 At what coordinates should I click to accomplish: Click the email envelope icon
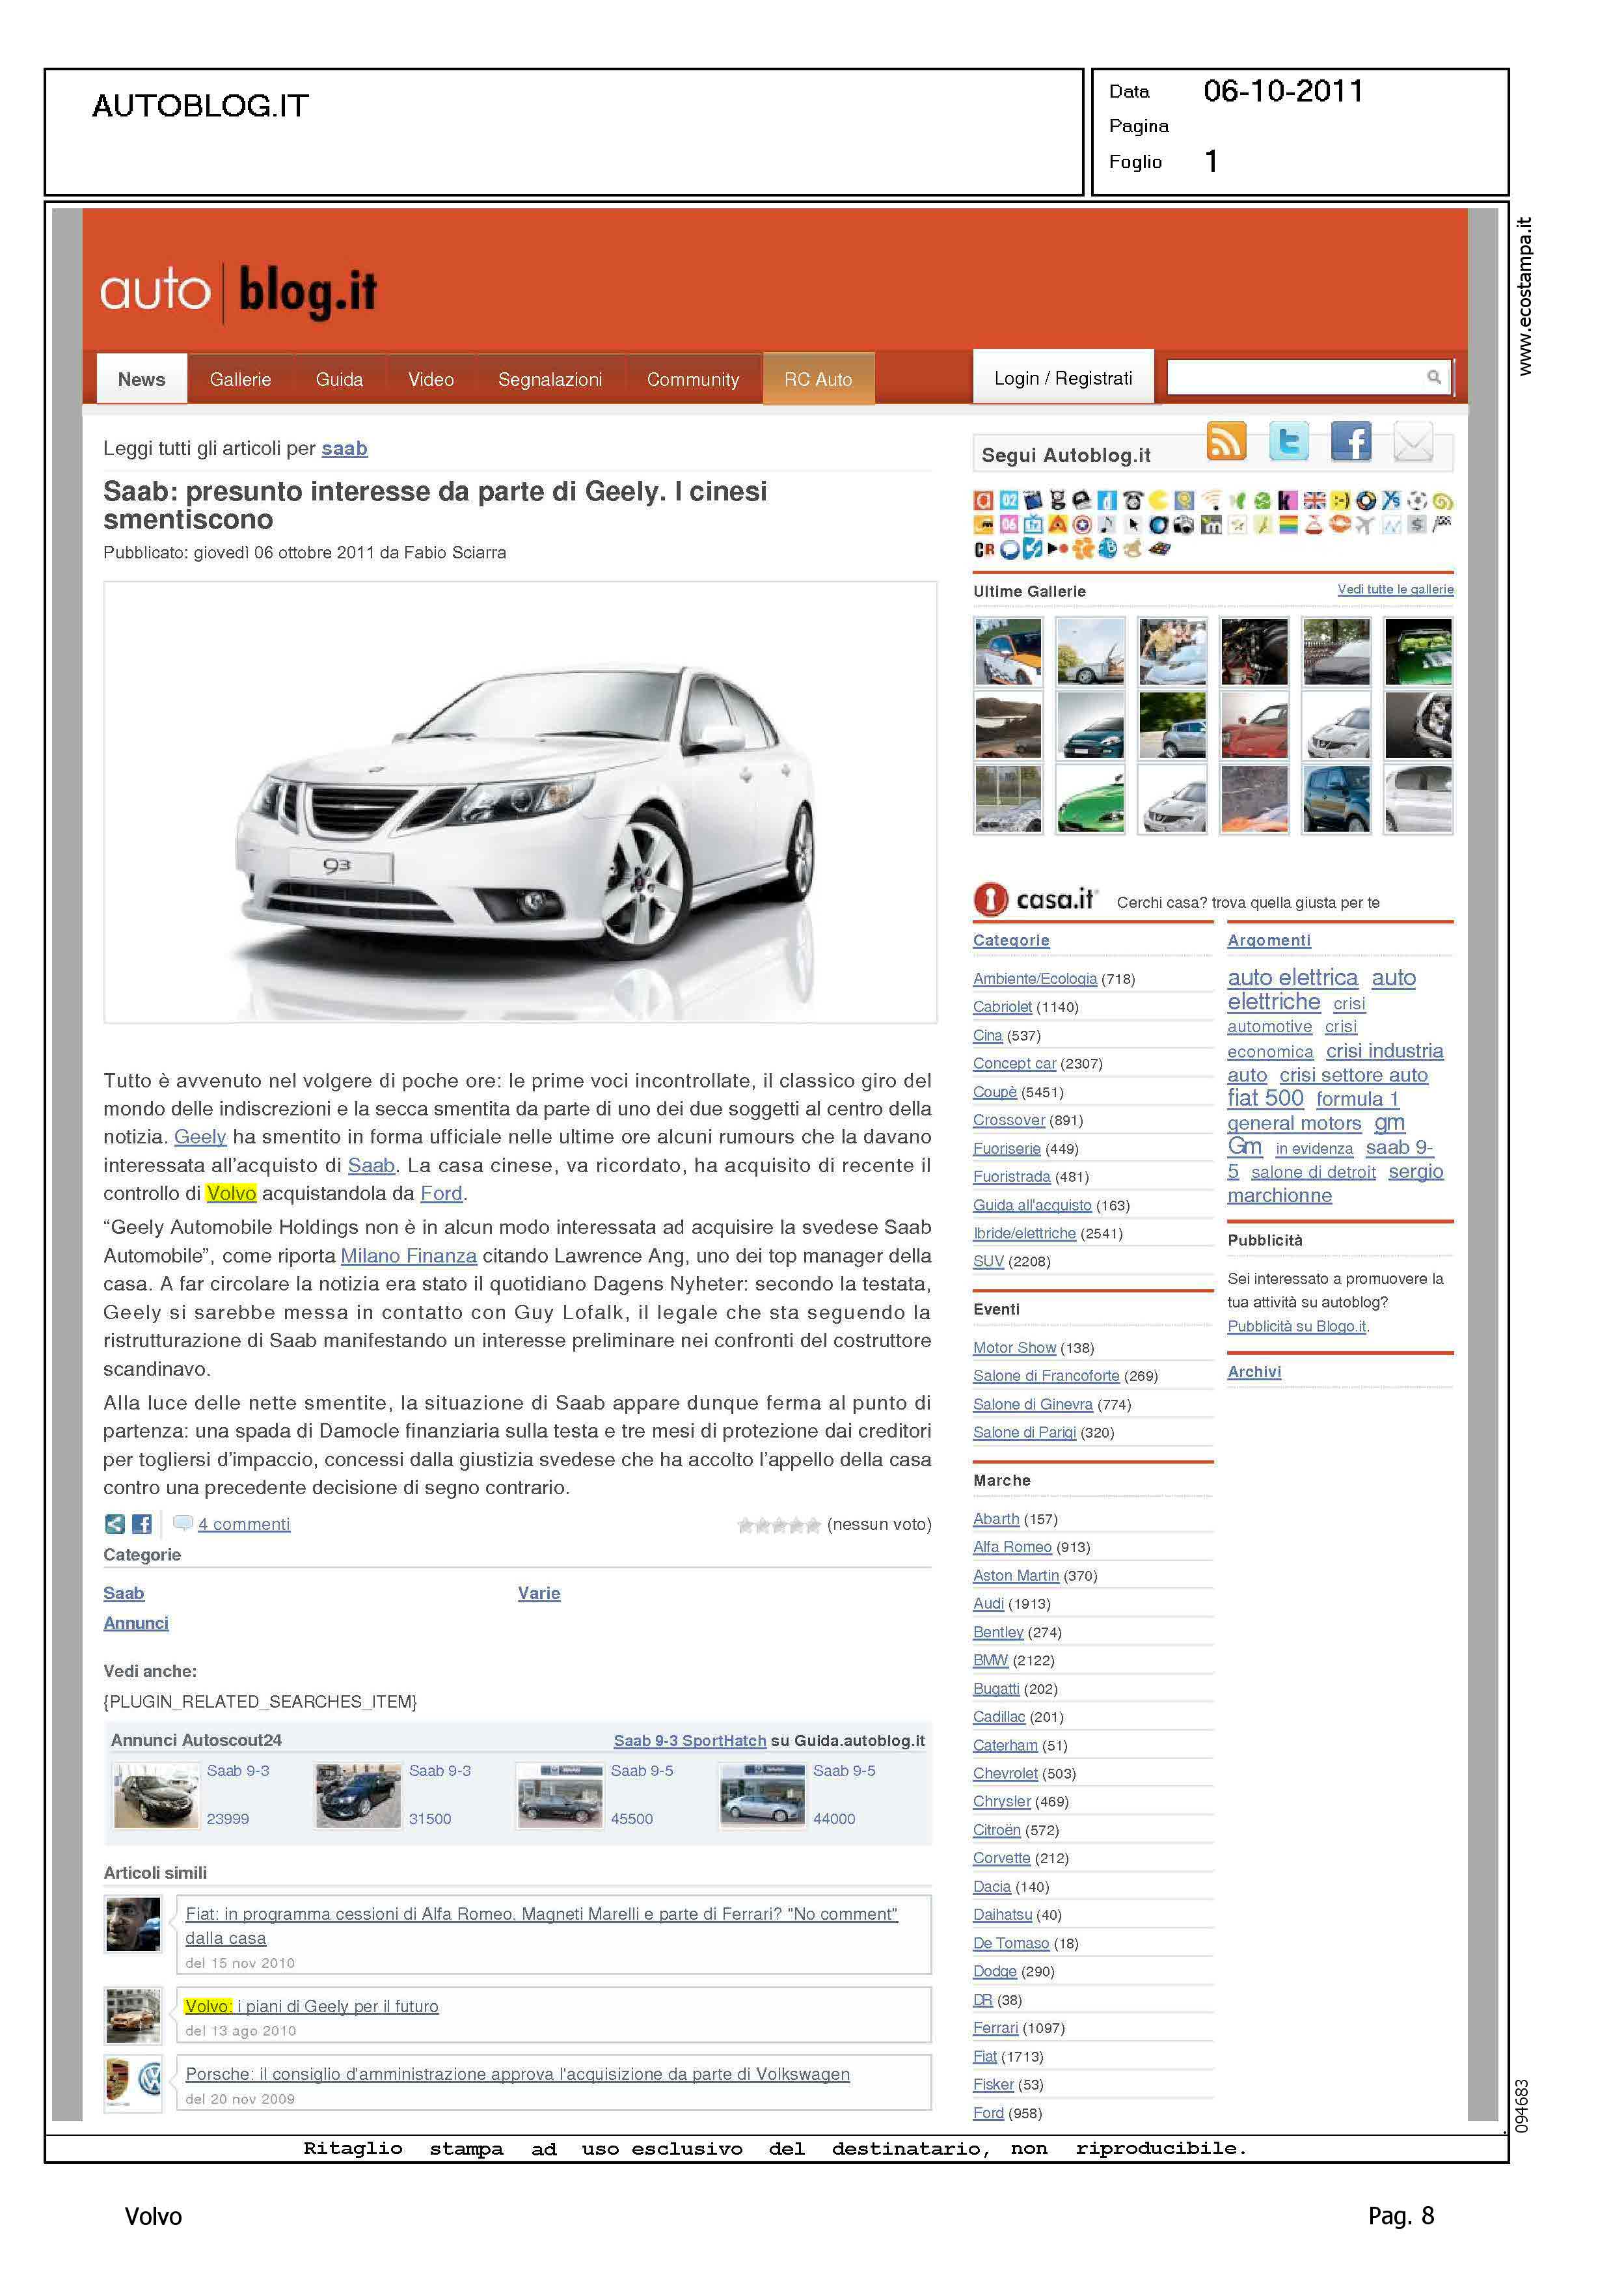1413,441
